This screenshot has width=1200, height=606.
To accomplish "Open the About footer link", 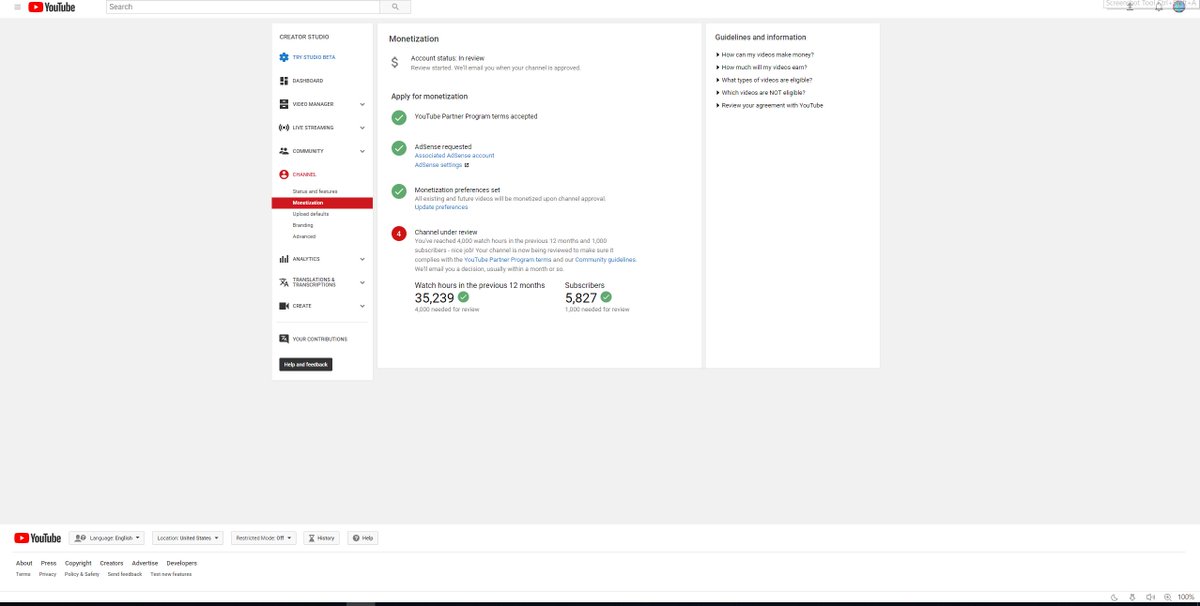I will [x=24, y=563].
